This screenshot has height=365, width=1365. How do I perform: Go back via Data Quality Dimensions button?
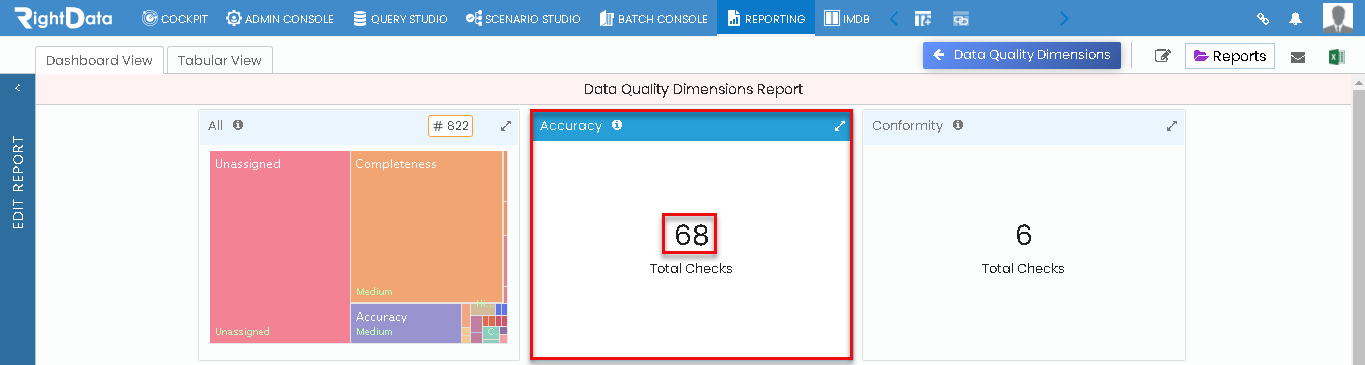coord(1022,55)
